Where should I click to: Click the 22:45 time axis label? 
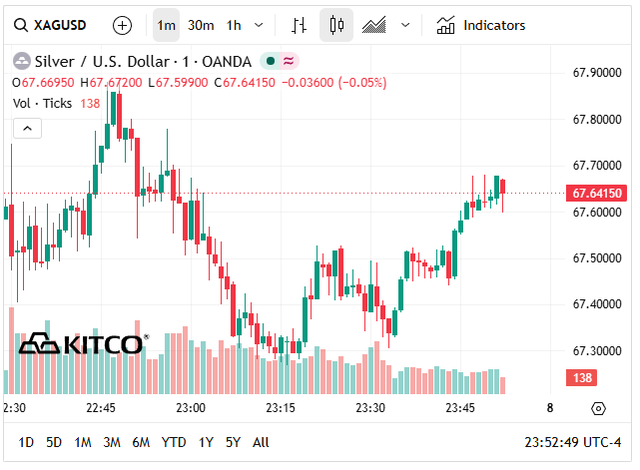[x=101, y=408]
